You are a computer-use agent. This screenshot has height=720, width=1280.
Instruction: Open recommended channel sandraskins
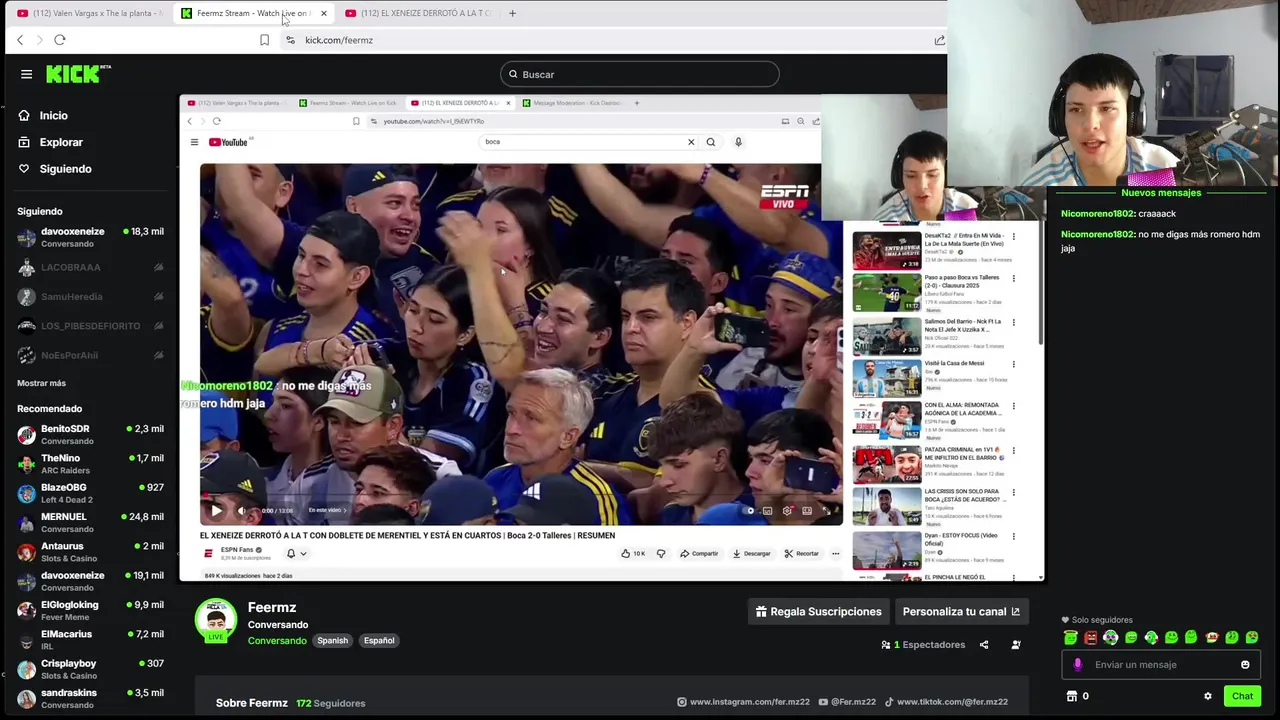tap(90, 698)
